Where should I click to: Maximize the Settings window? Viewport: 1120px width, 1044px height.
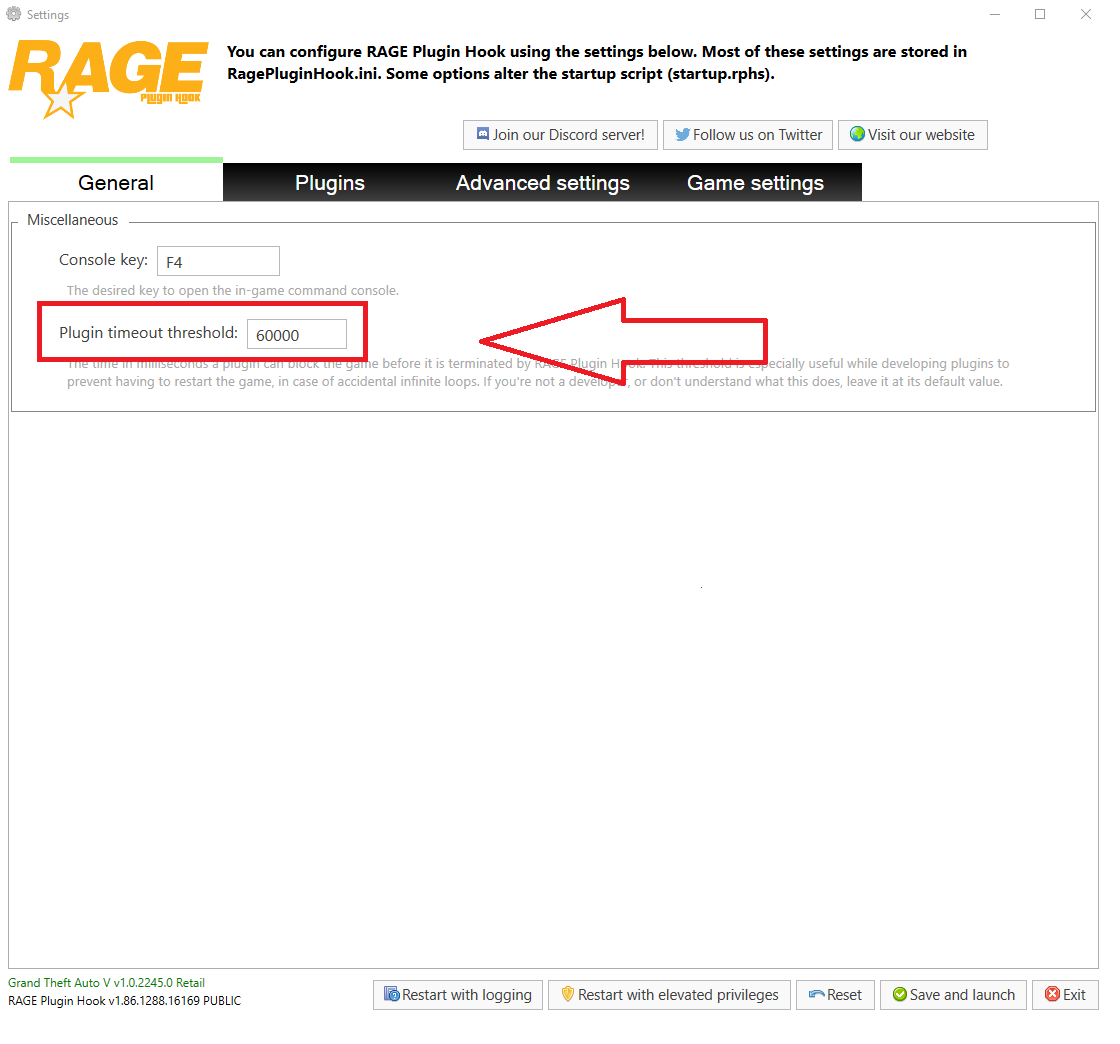[1040, 14]
